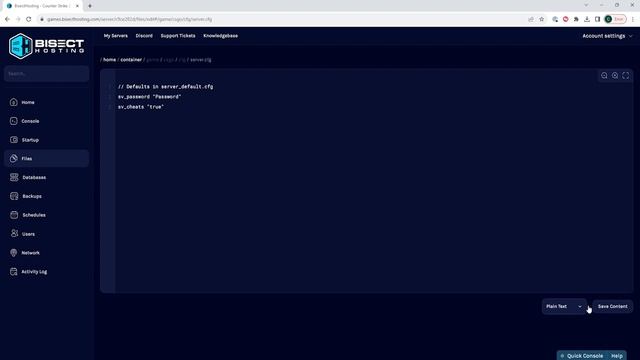Focus the sidebar Search field

(47, 74)
